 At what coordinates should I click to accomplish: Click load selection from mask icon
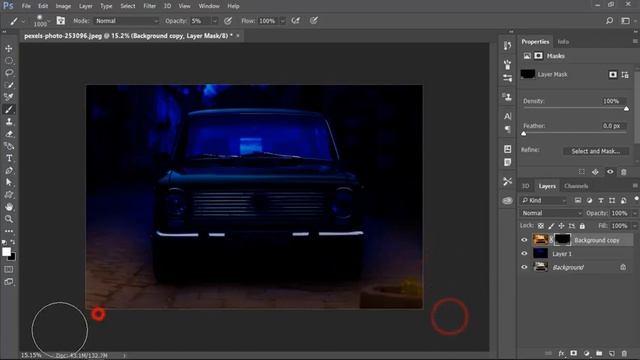click(x=582, y=172)
